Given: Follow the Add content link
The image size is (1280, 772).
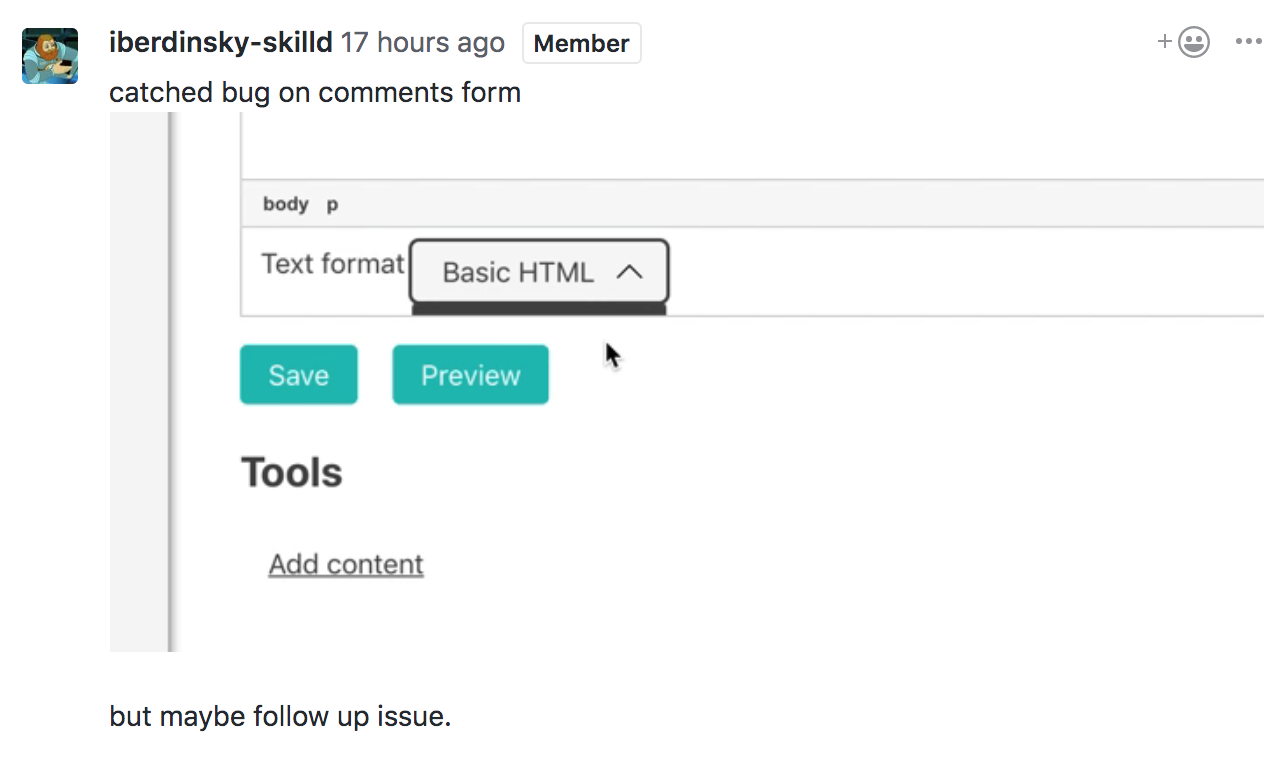Looking at the screenshot, I should (x=346, y=564).
